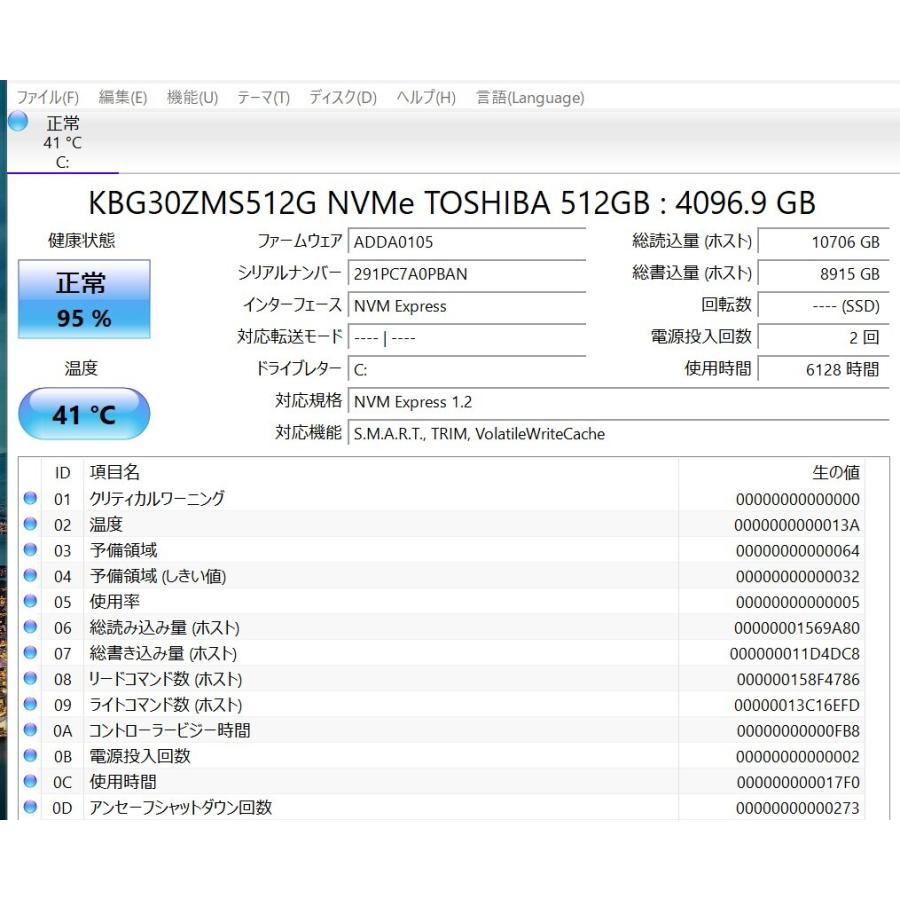The image size is (900, 900).
Task: Click total host writes value 8915 GB
Action: tap(824, 274)
